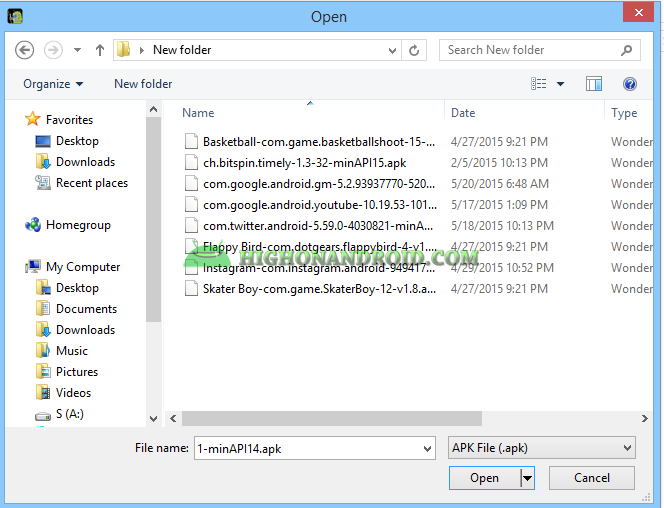This screenshot has height=508, width=664.
Task: Open the Organize menu
Action: pos(53,84)
